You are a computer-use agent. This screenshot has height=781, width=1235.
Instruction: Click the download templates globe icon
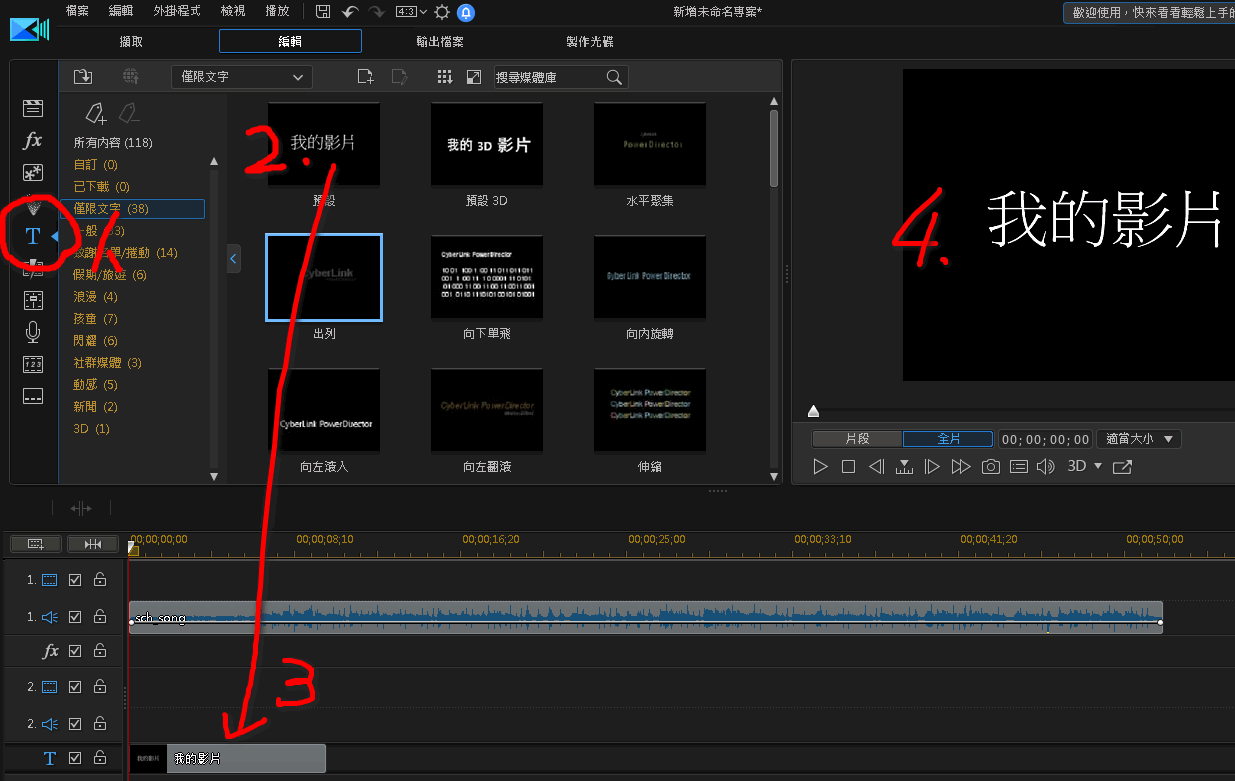pyautogui.click(x=130, y=77)
